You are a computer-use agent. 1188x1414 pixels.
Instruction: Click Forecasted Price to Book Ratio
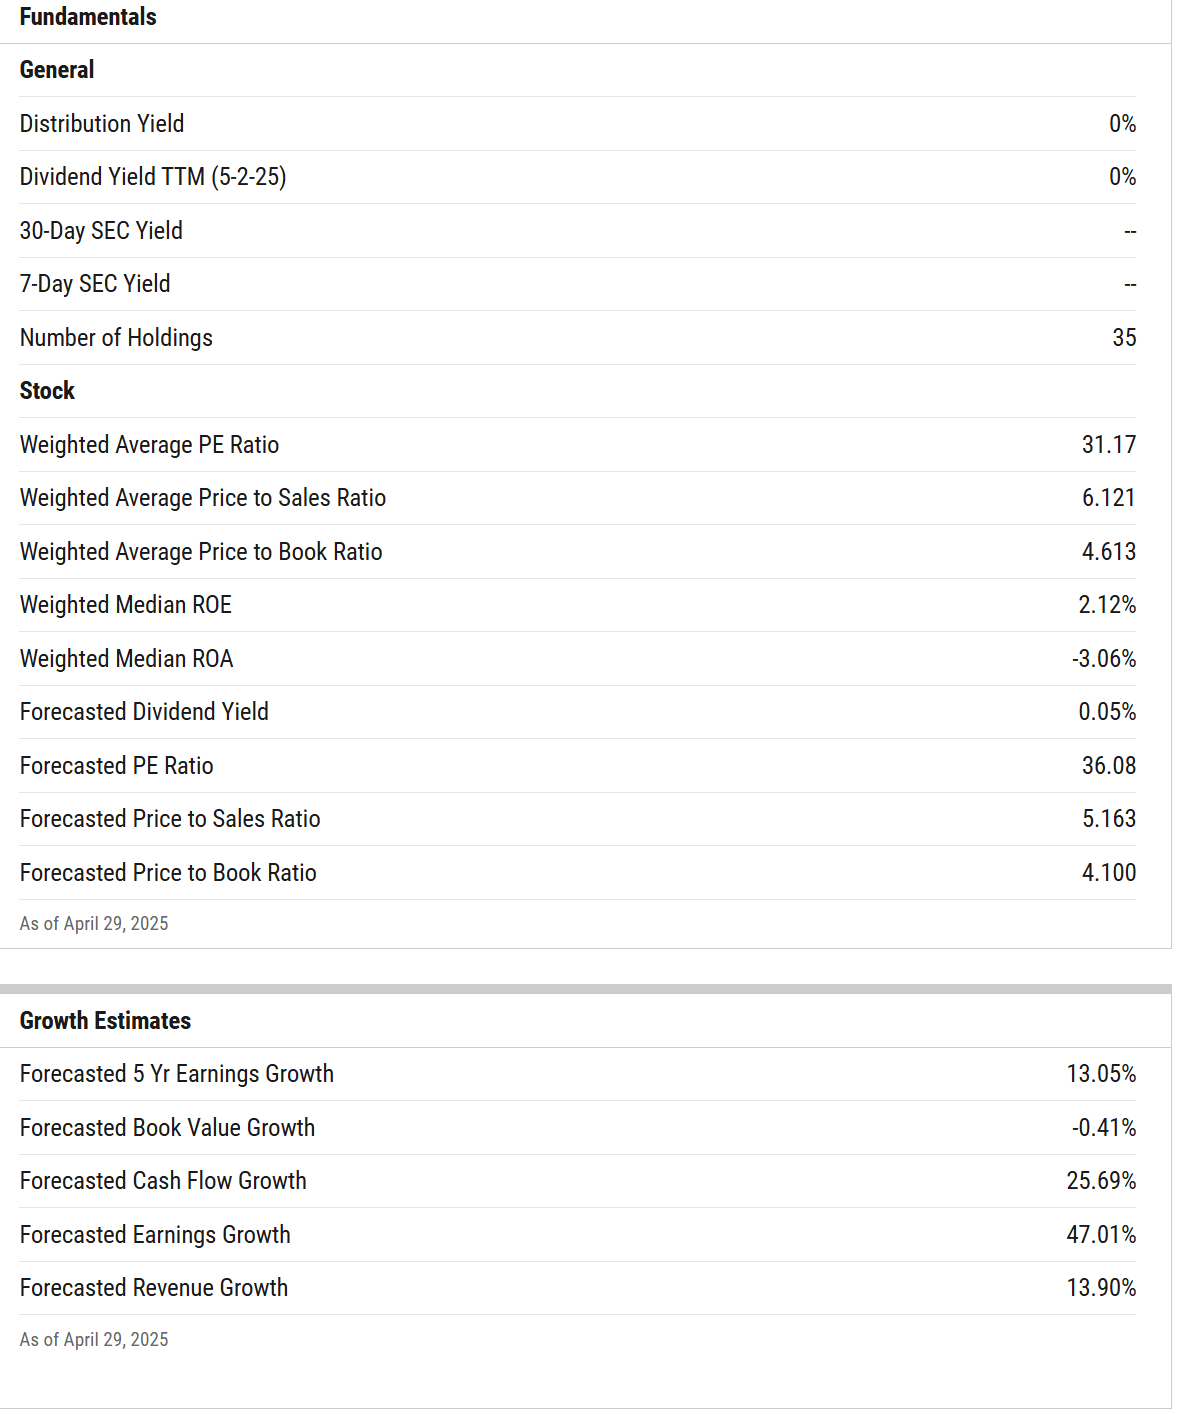168,873
